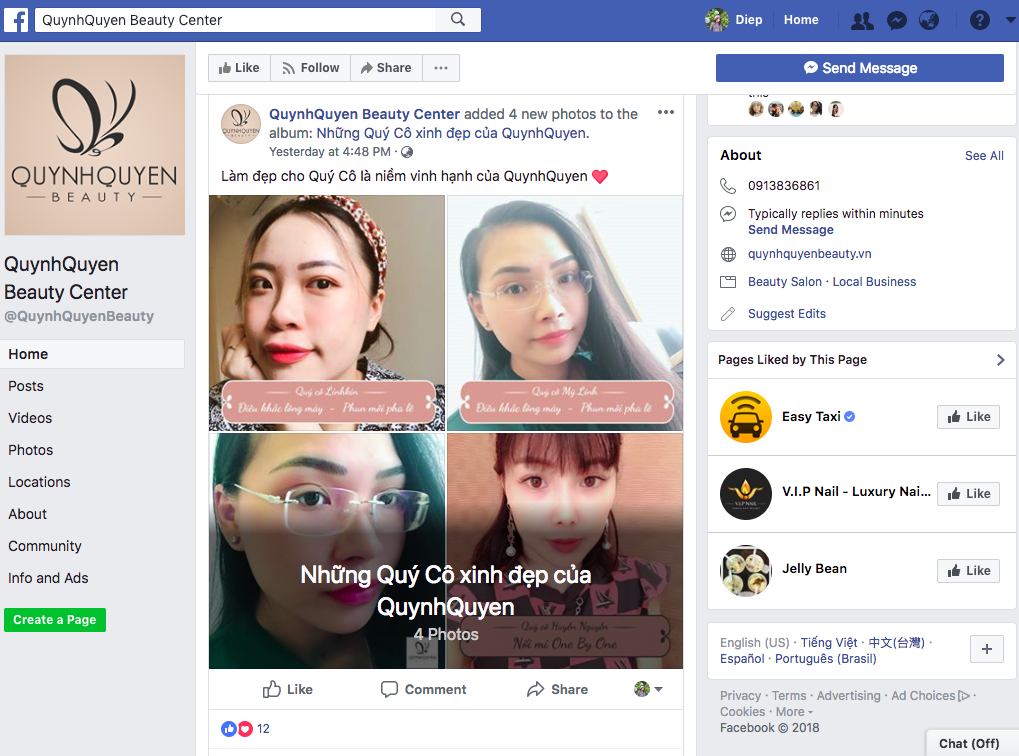This screenshot has height=756, width=1019.
Task: Click the Beauty Salon category link
Action: pyautogui.click(x=784, y=282)
